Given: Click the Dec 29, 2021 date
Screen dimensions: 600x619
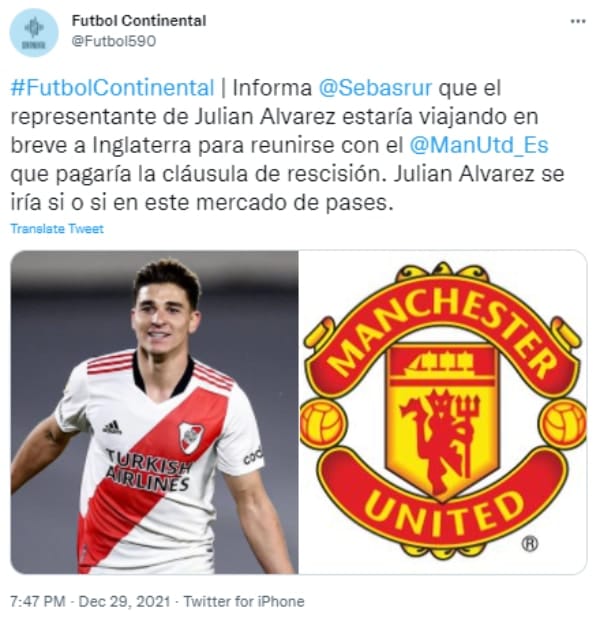Looking at the screenshot, I should pyautogui.click(x=124, y=602).
